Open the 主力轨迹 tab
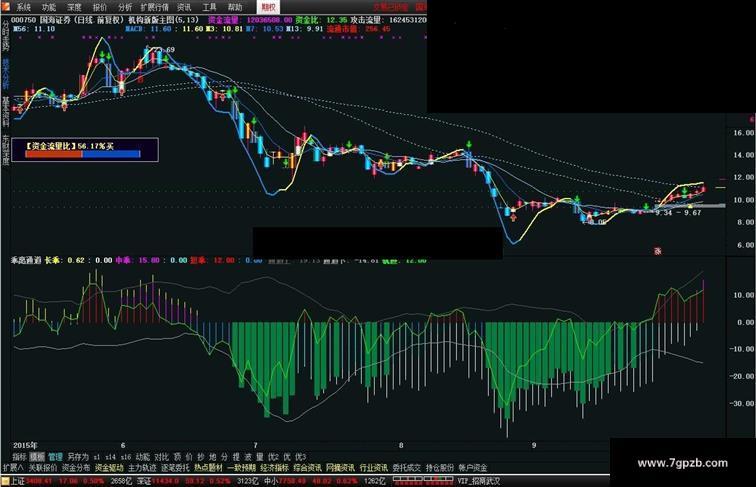The width and height of the screenshot is (756, 487). pyautogui.click(x=142, y=468)
